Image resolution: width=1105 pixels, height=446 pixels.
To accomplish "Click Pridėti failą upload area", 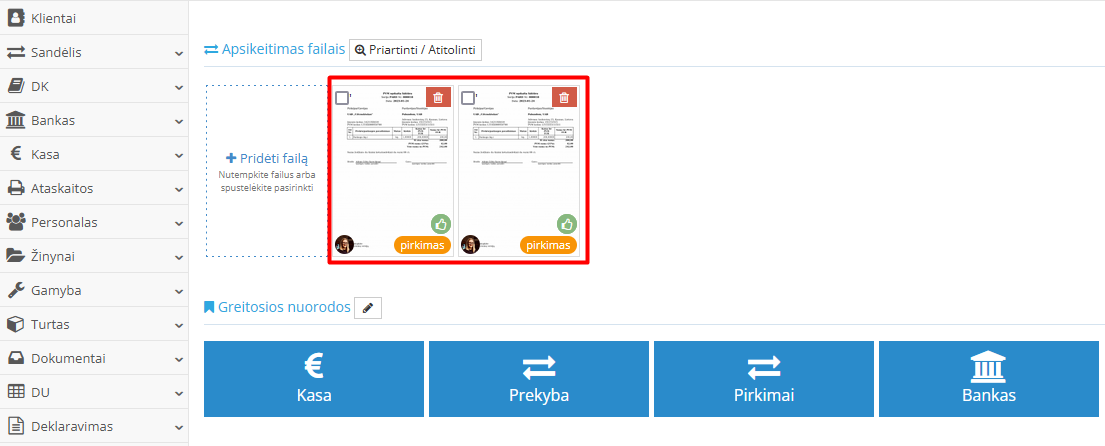I will coord(267,170).
